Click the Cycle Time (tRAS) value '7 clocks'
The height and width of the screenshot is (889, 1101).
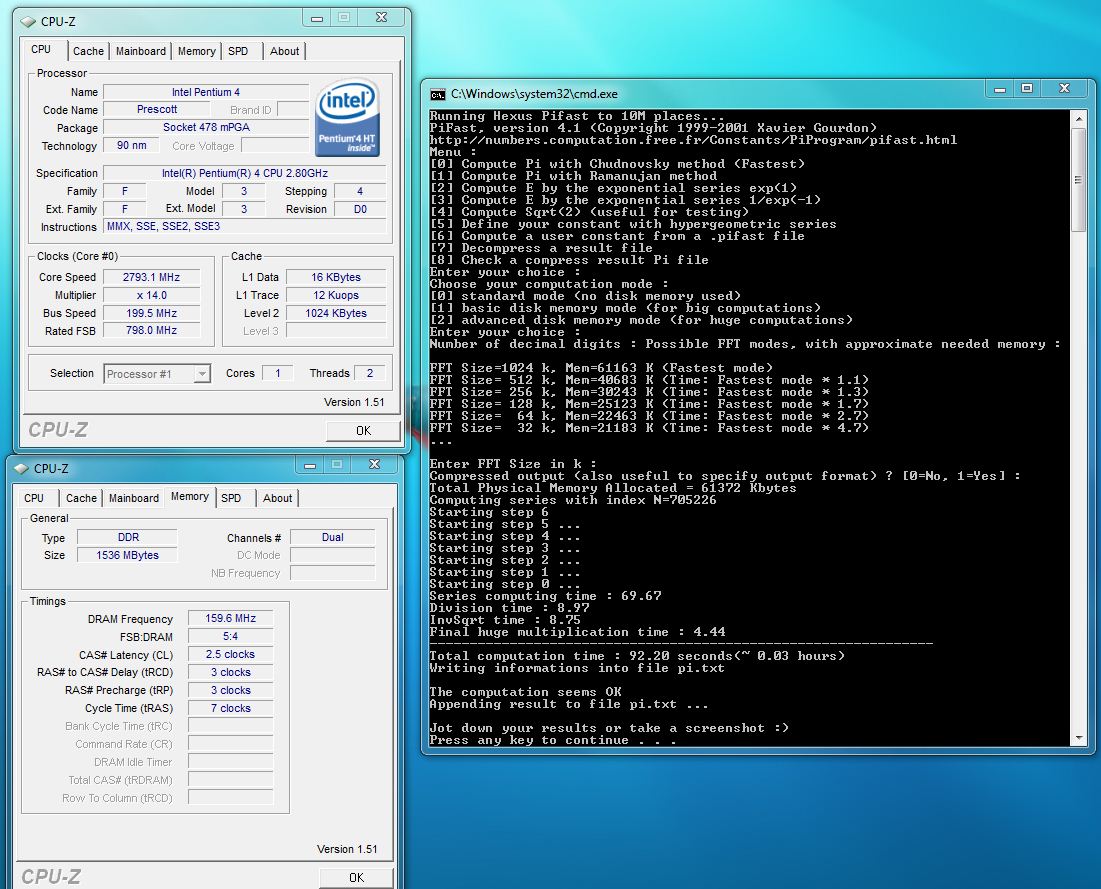point(230,708)
